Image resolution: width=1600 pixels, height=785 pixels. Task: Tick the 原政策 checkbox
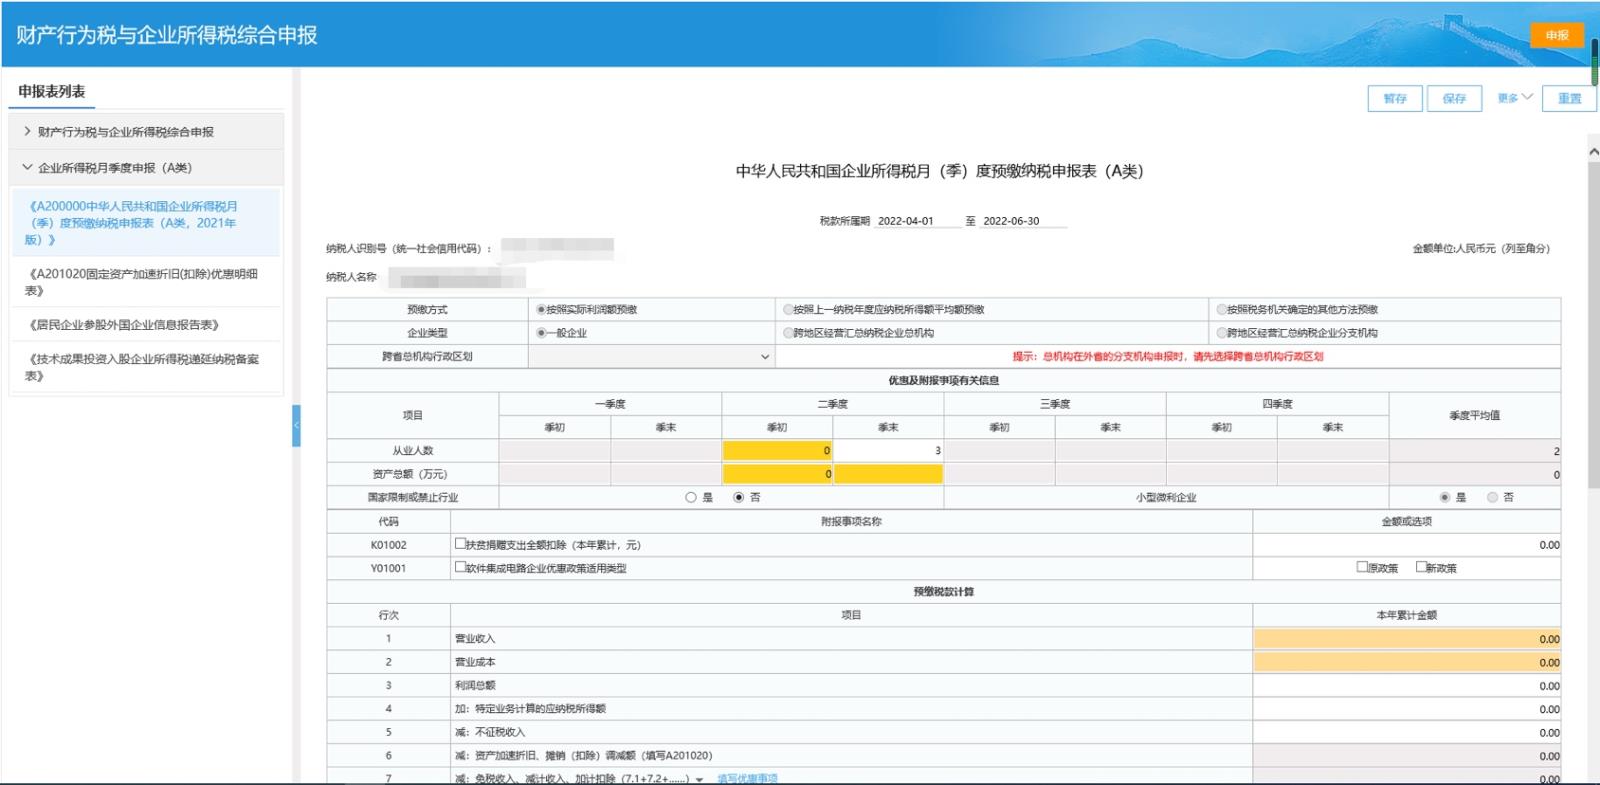click(1362, 567)
